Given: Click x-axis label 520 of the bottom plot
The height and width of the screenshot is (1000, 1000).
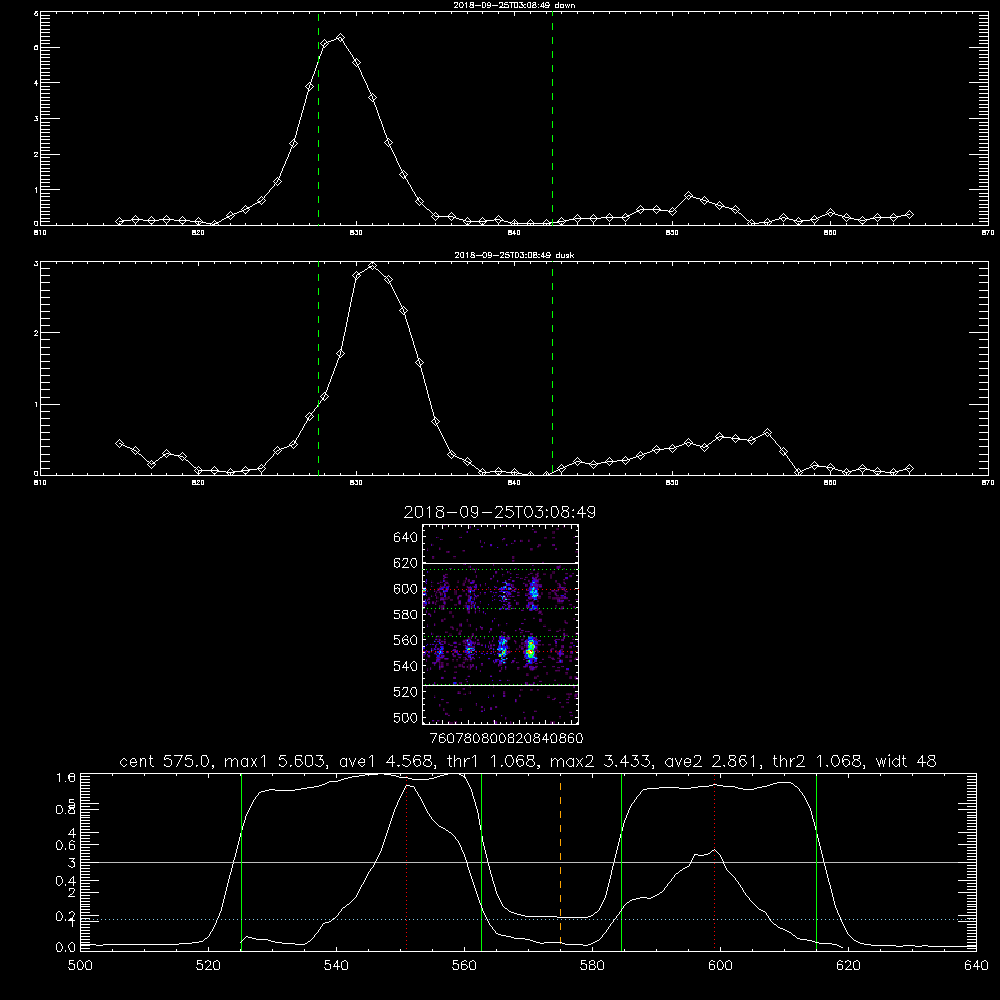Looking at the screenshot, I should point(209,966).
